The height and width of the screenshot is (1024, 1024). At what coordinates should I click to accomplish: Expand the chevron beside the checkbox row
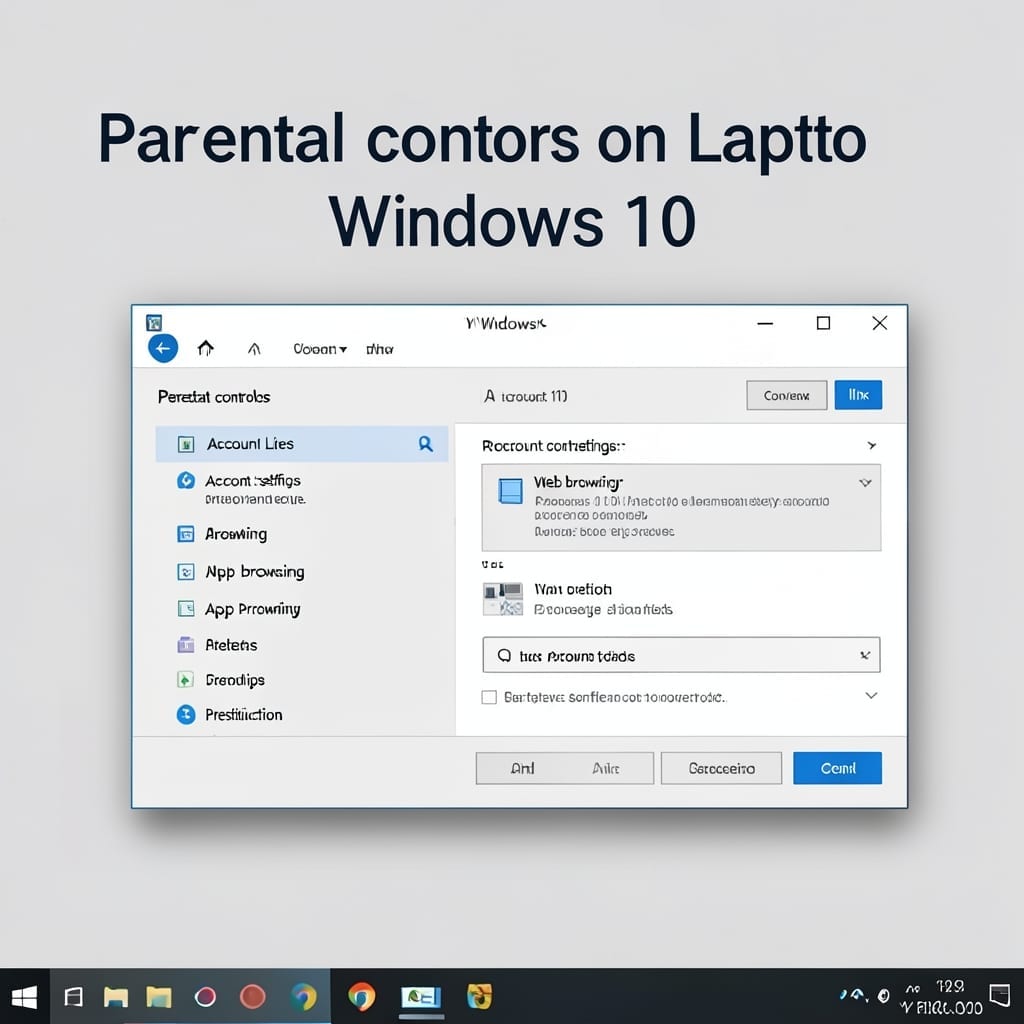pos(871,696)
